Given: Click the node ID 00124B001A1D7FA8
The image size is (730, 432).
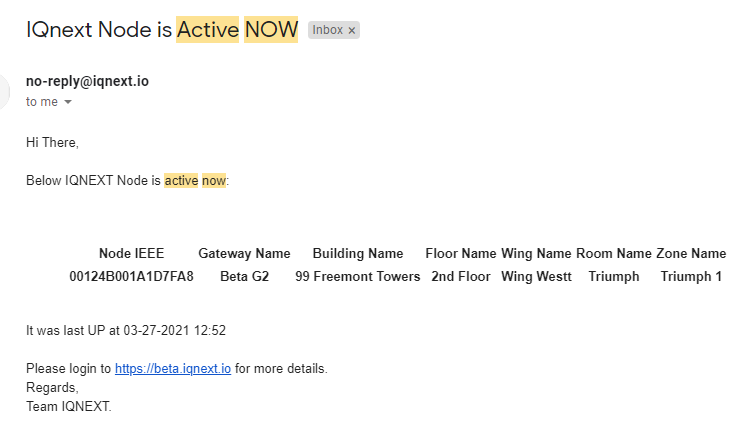Looking at the screenshot, I should tap(131, 277).
